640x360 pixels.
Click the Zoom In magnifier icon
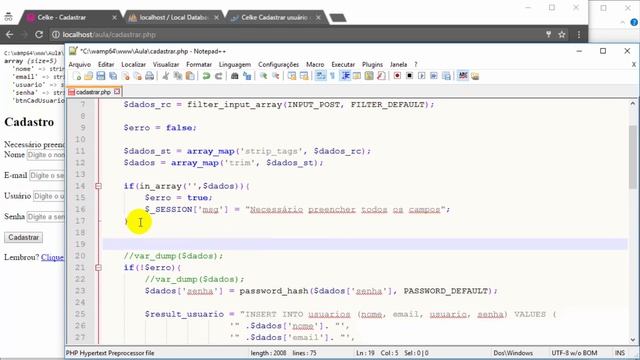(x=263, y=76)
